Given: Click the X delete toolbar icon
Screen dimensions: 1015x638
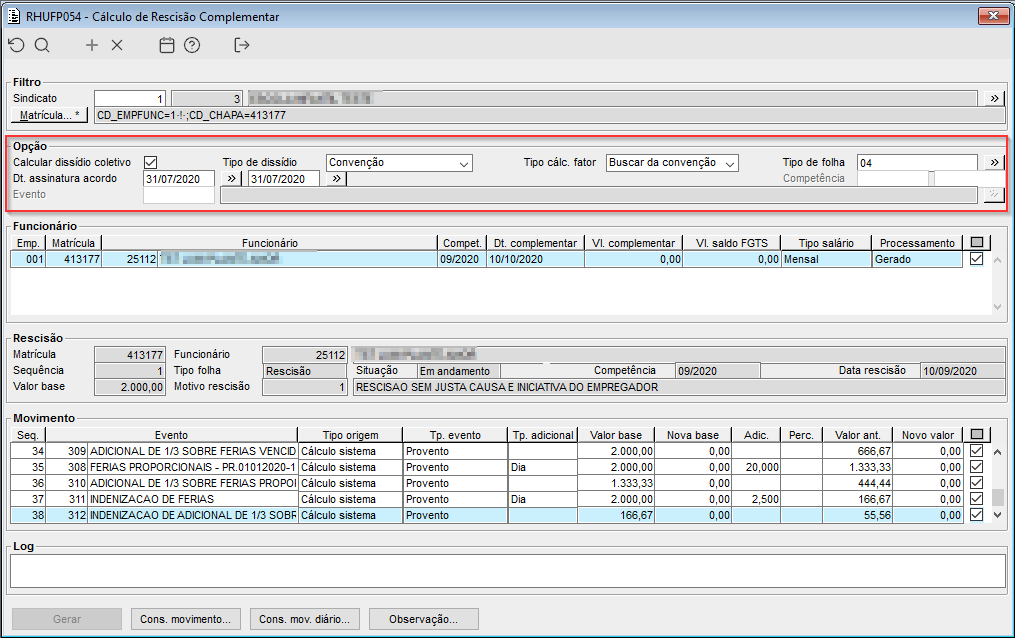Looking at the screenshot, I should (117, 45).
